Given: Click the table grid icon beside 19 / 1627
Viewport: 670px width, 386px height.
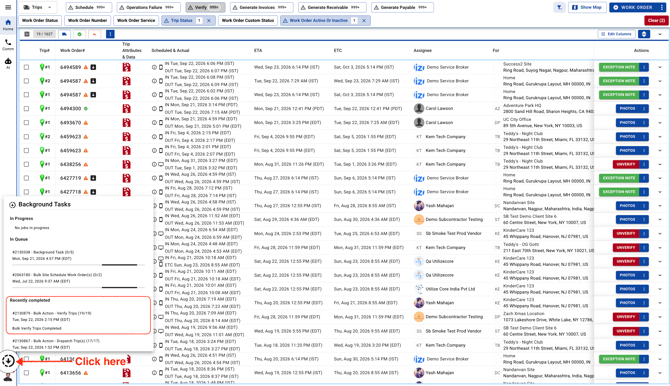Looking at the screenshot, I should pos(26,34).
